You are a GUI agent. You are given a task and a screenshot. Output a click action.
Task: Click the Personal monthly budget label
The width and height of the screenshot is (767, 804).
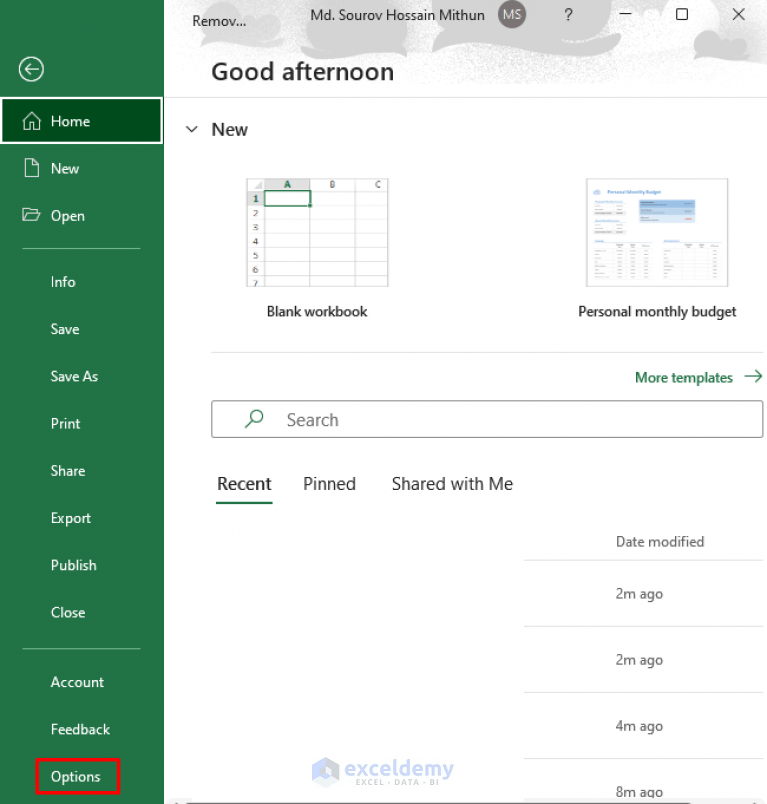point(657,311)
